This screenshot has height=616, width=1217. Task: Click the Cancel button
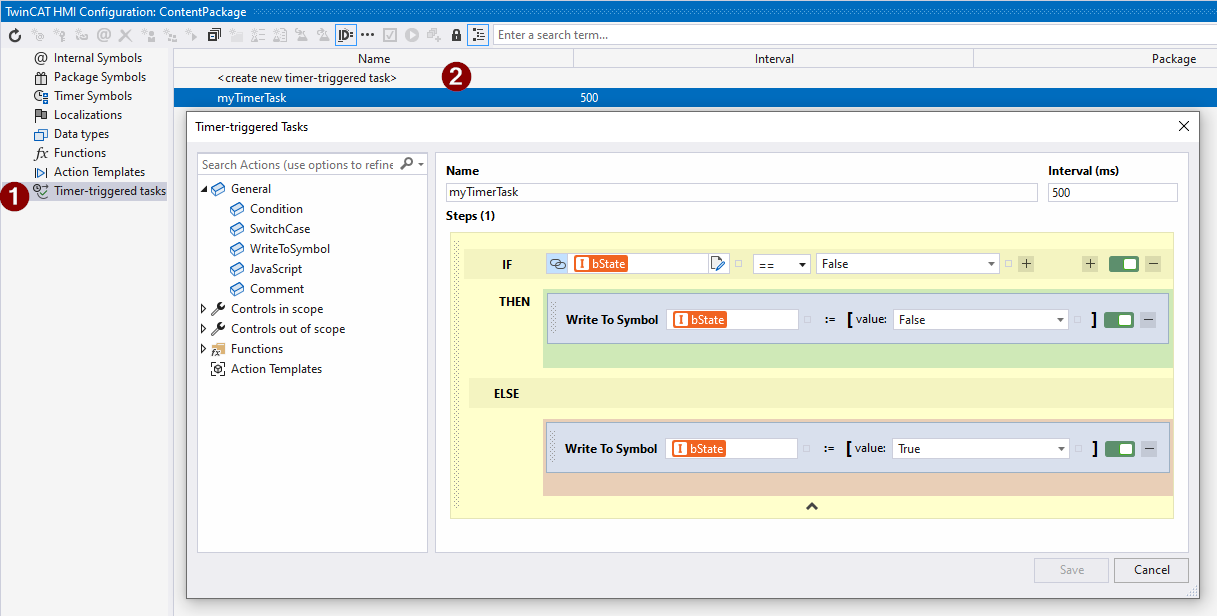coord(1151,570)
